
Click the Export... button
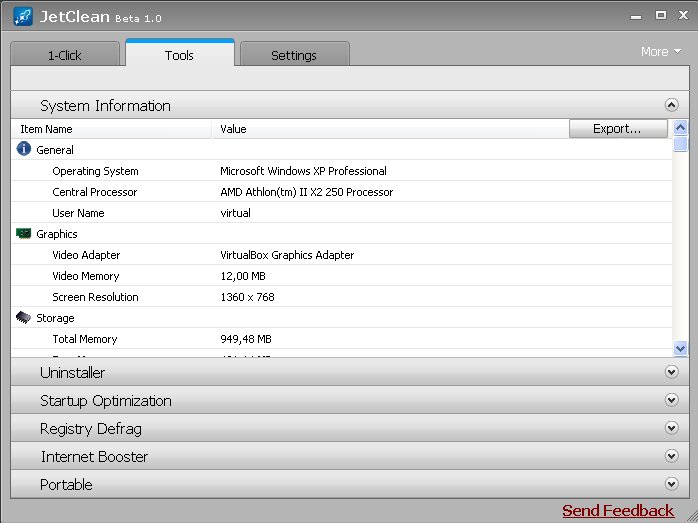click(618, 129)
